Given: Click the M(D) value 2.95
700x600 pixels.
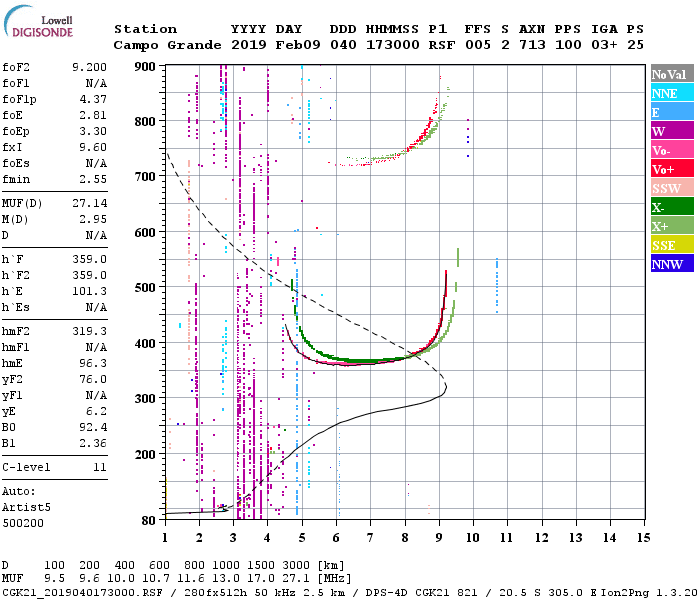Looking at the screenshot, I should coord(93,219).
